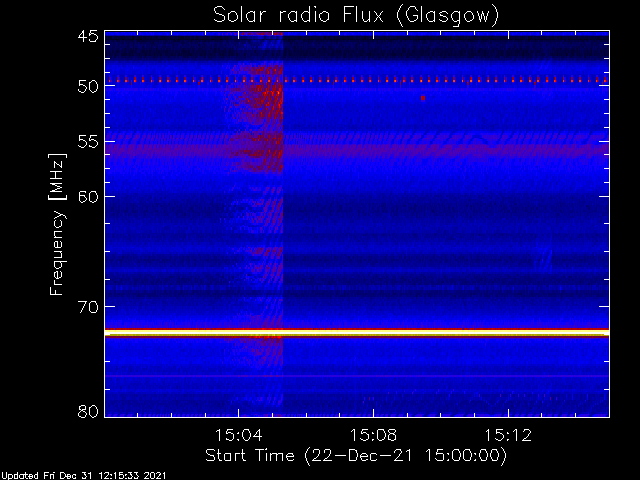Image resolution: width=640 pixels, height=480 pixels.
Task: Select the 55 MHz axis label
Action: (x=88, y=142)
